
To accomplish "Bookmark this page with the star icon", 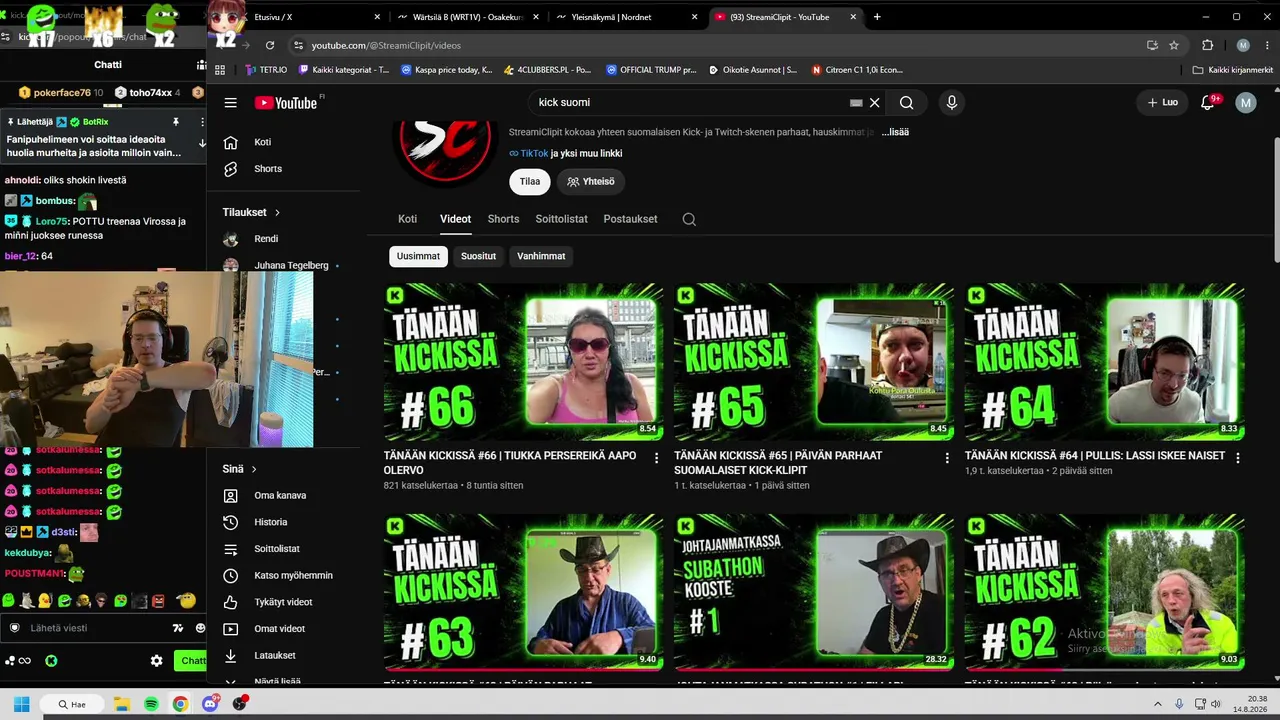I will click(x=1174, y=45).
